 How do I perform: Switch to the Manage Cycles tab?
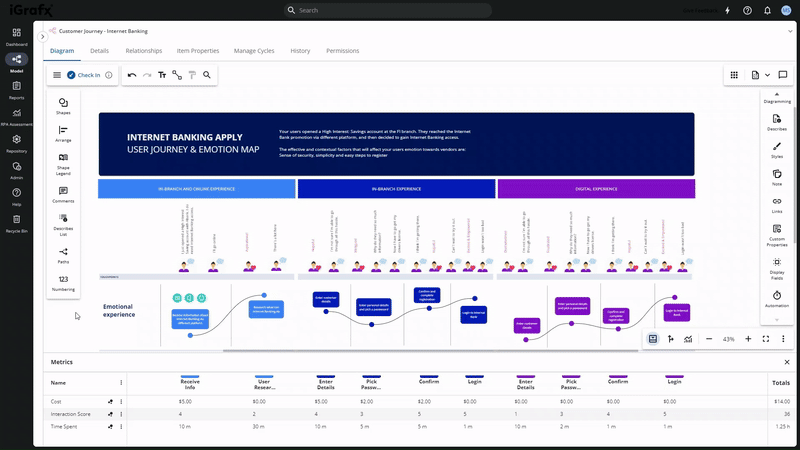click(x=254, y=50)
